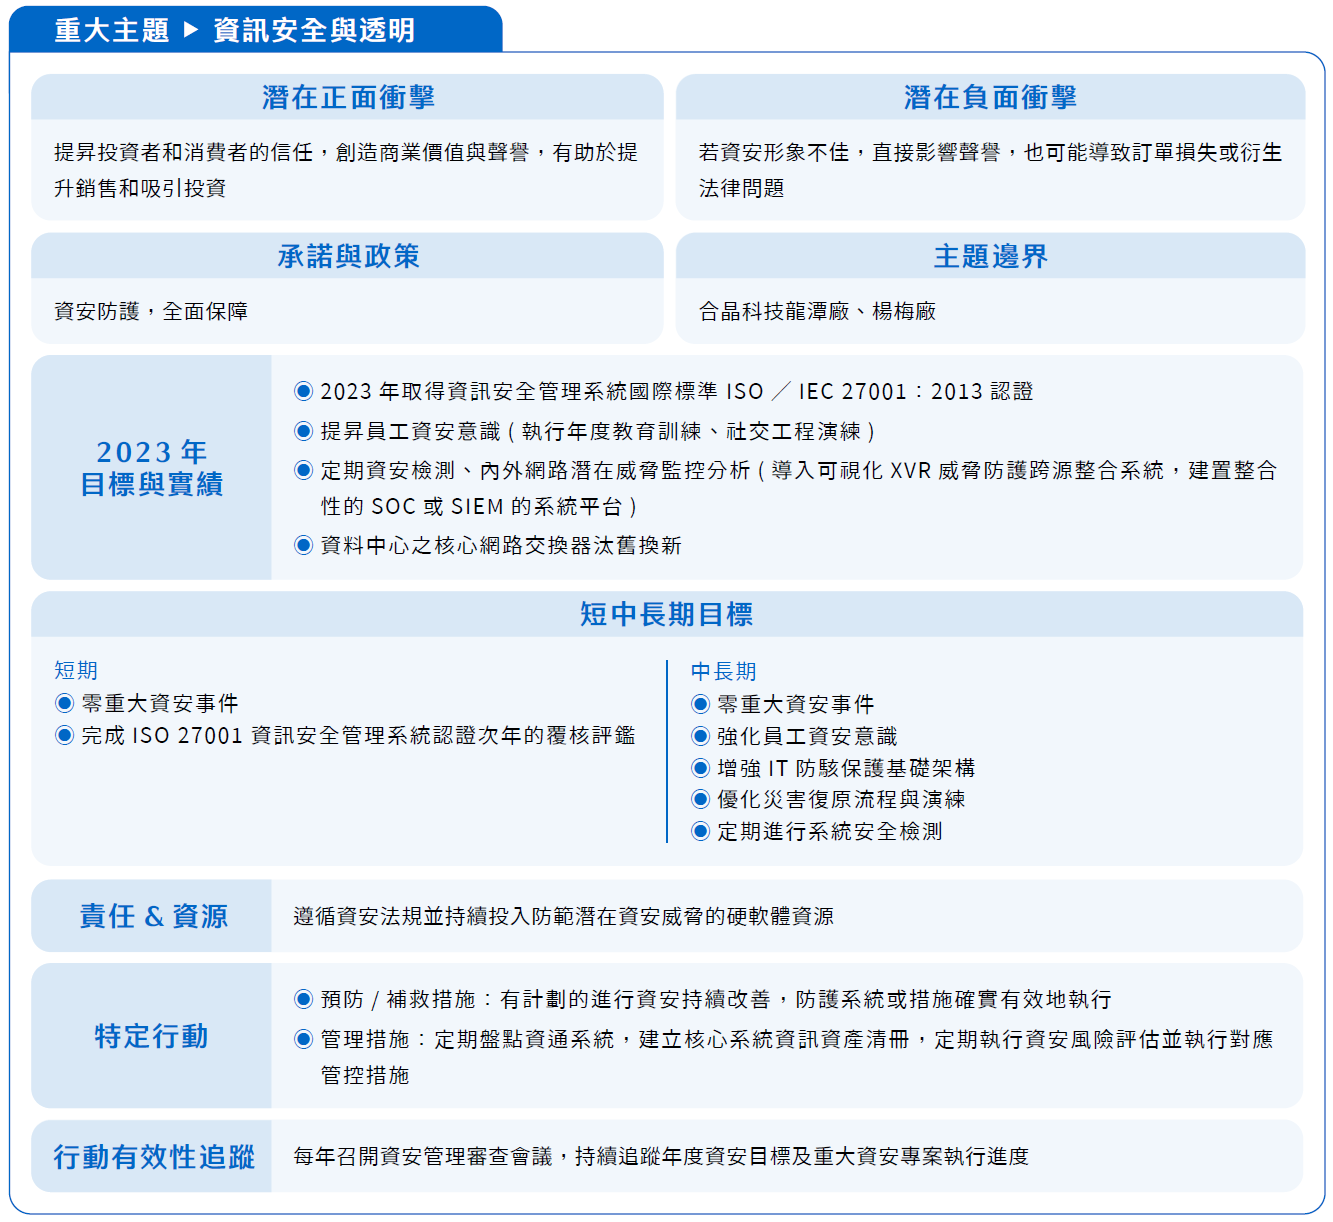Click the 承諾與政策 heading
This screenshot has width=1333, height=1222.
tap(348, 256)
